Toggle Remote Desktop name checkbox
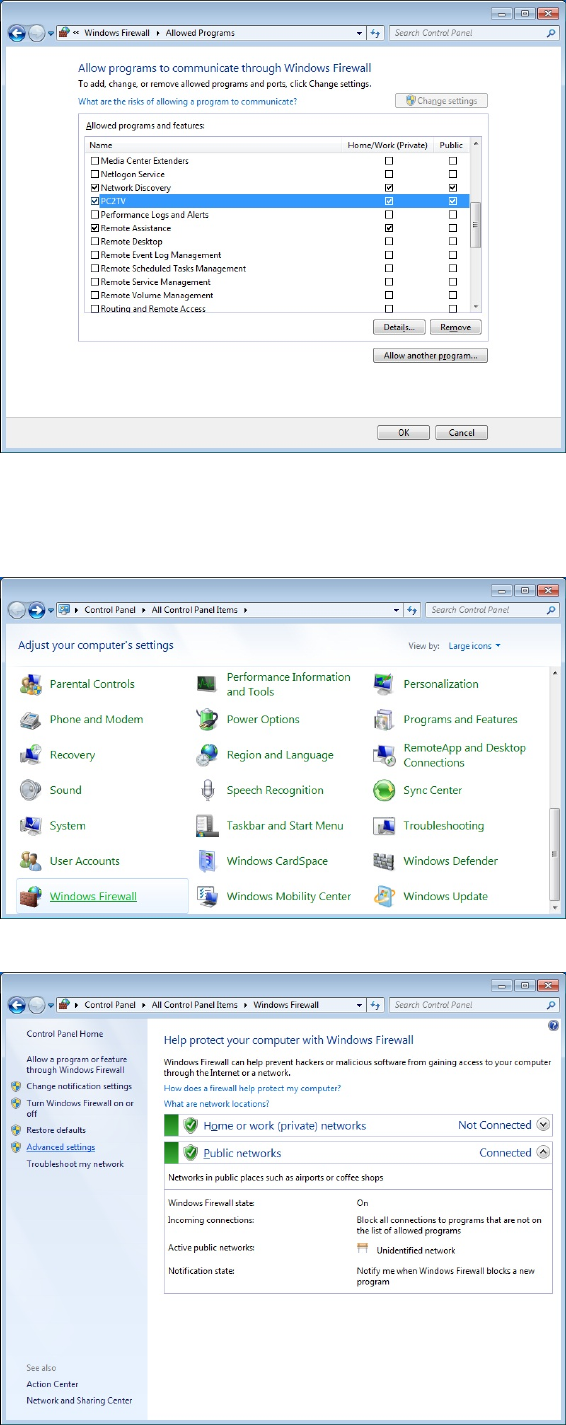Image resolution: width=566 pixels, height=1425 pixels. (95, 242)
